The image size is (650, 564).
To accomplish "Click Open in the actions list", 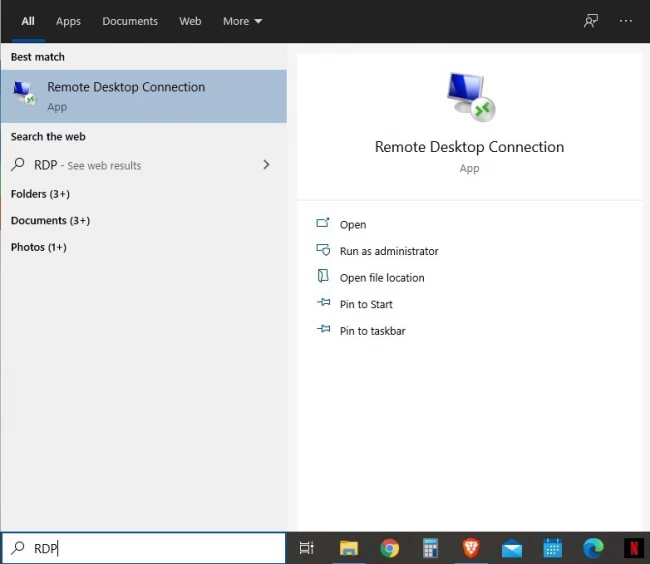I will click(353, 225).
